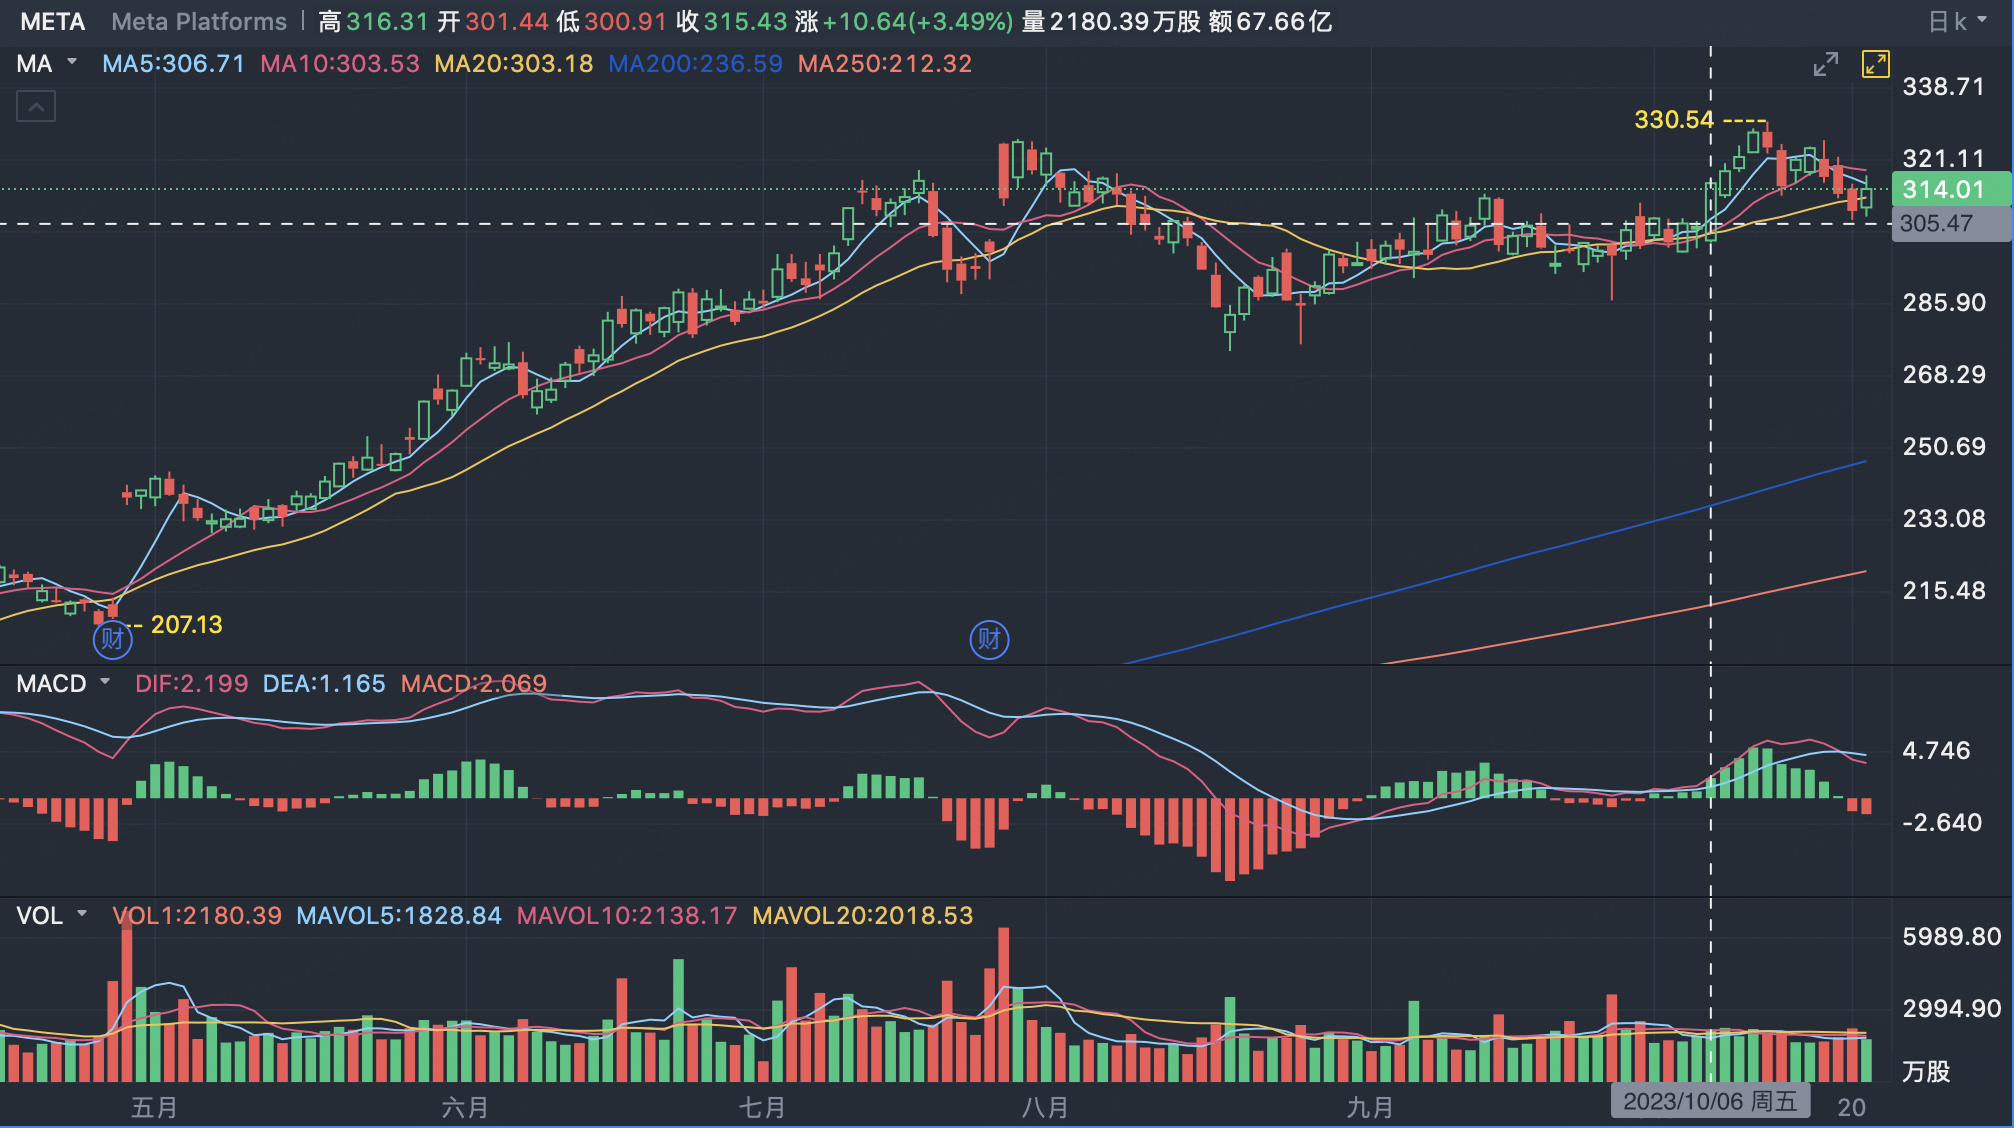This screenshot has height=1128, width=2014.
Task: Collapse panel using the up-chevron box
Action: point(36,106)
